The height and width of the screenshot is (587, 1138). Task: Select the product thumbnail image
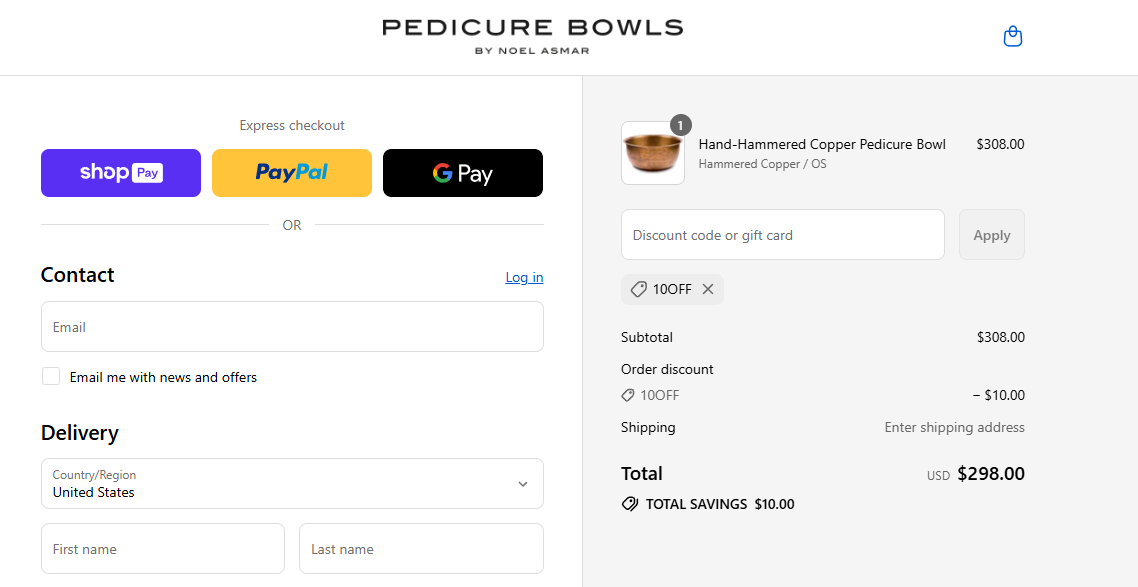652,152
